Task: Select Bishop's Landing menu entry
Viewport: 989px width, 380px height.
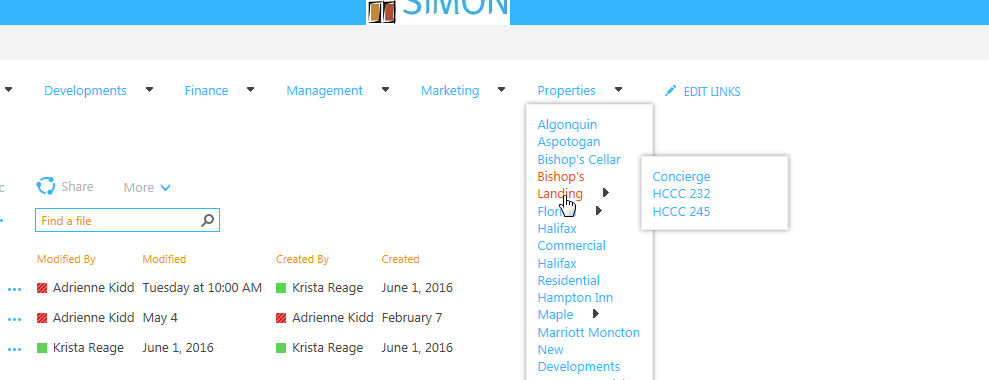Action: pos(561,185)
